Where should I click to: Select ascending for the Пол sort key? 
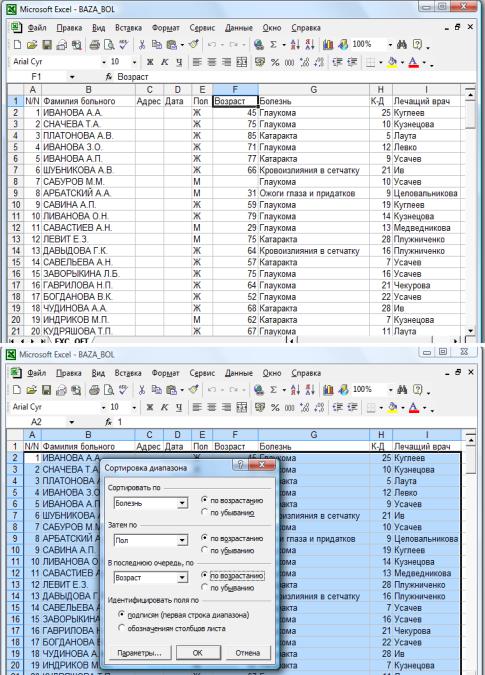[205, 538]
